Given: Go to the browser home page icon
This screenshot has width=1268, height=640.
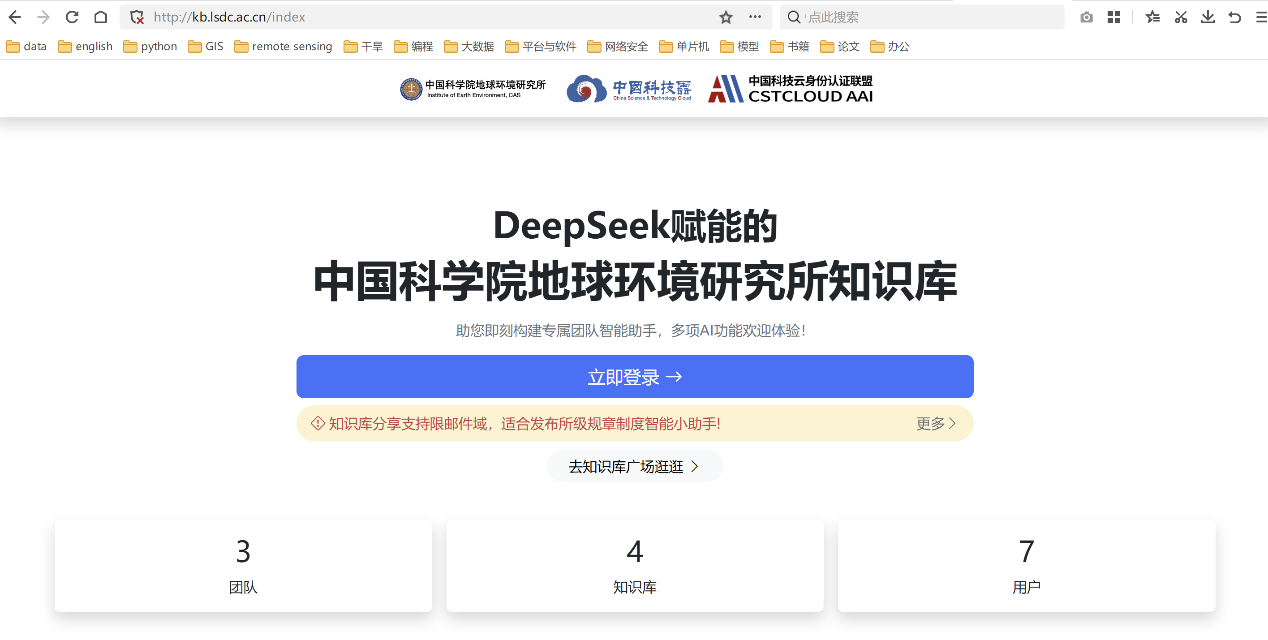Looking at the screenshot, I should tap(100, 17).
